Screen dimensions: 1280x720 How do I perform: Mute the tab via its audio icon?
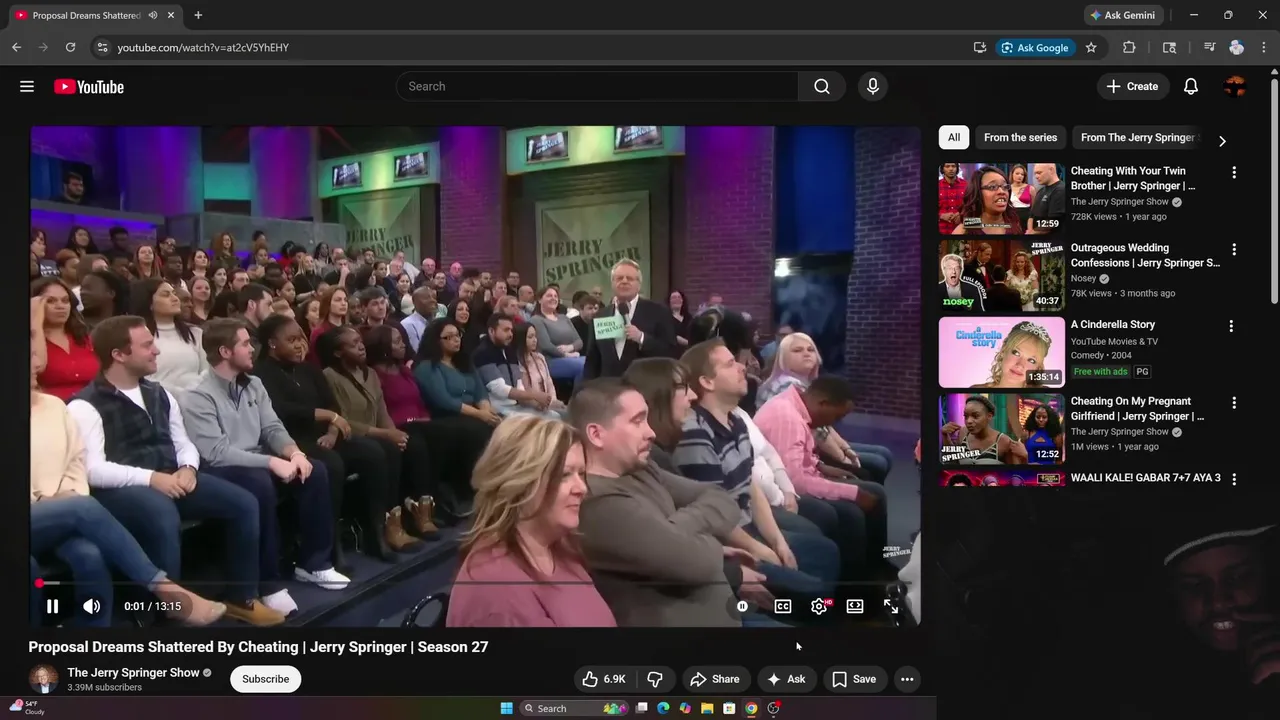153,15
